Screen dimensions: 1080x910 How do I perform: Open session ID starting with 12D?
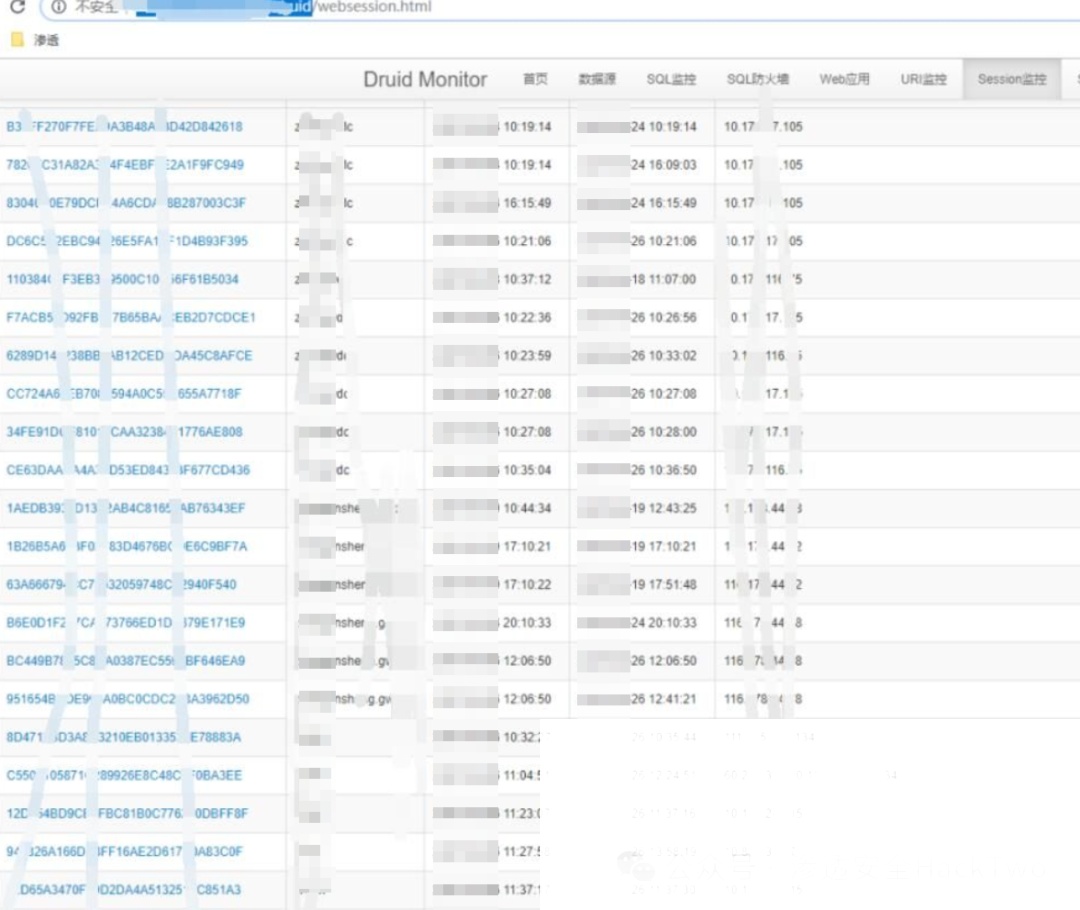click(x=127, y=814)
